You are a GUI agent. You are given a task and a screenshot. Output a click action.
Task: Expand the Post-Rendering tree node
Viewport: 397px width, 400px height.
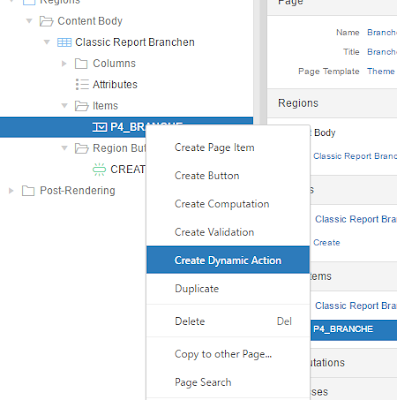(x=11, y=191)
